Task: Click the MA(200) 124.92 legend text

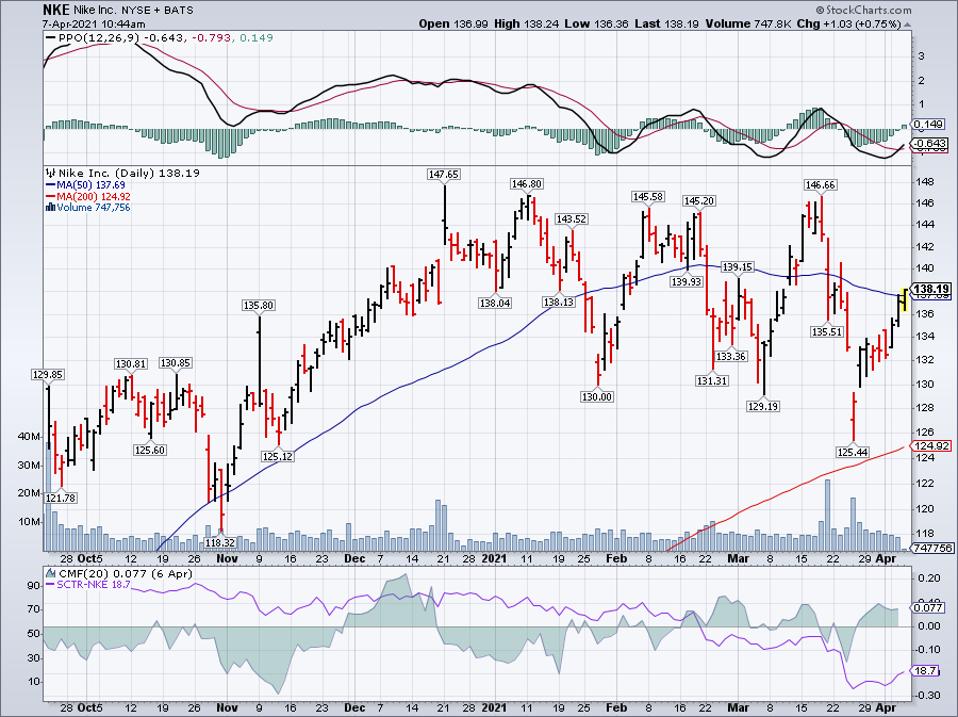Action: coord(93,197)
